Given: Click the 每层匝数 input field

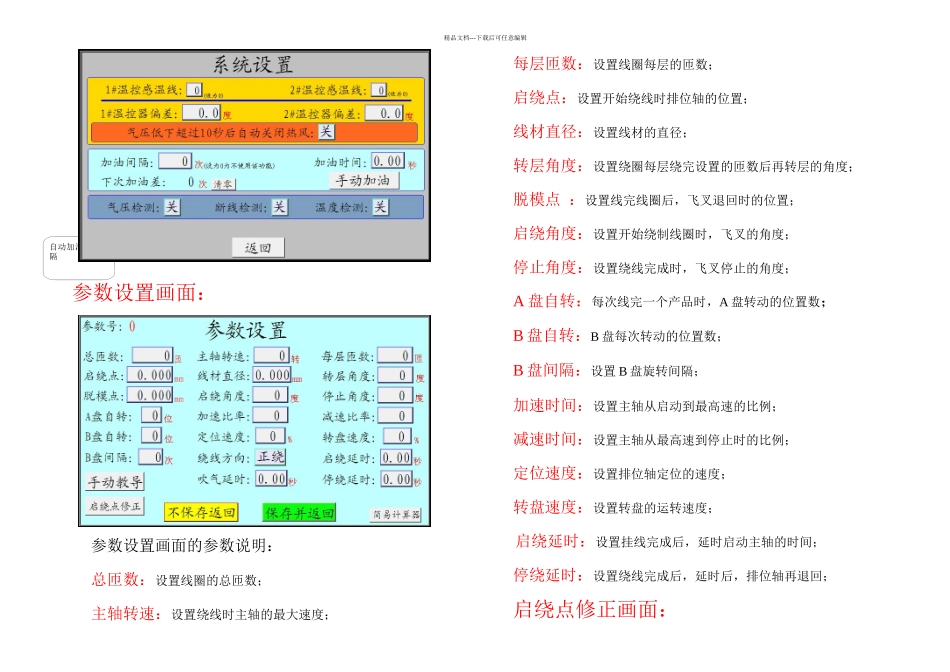Looking at the screenshot, I should coord(395,356).
